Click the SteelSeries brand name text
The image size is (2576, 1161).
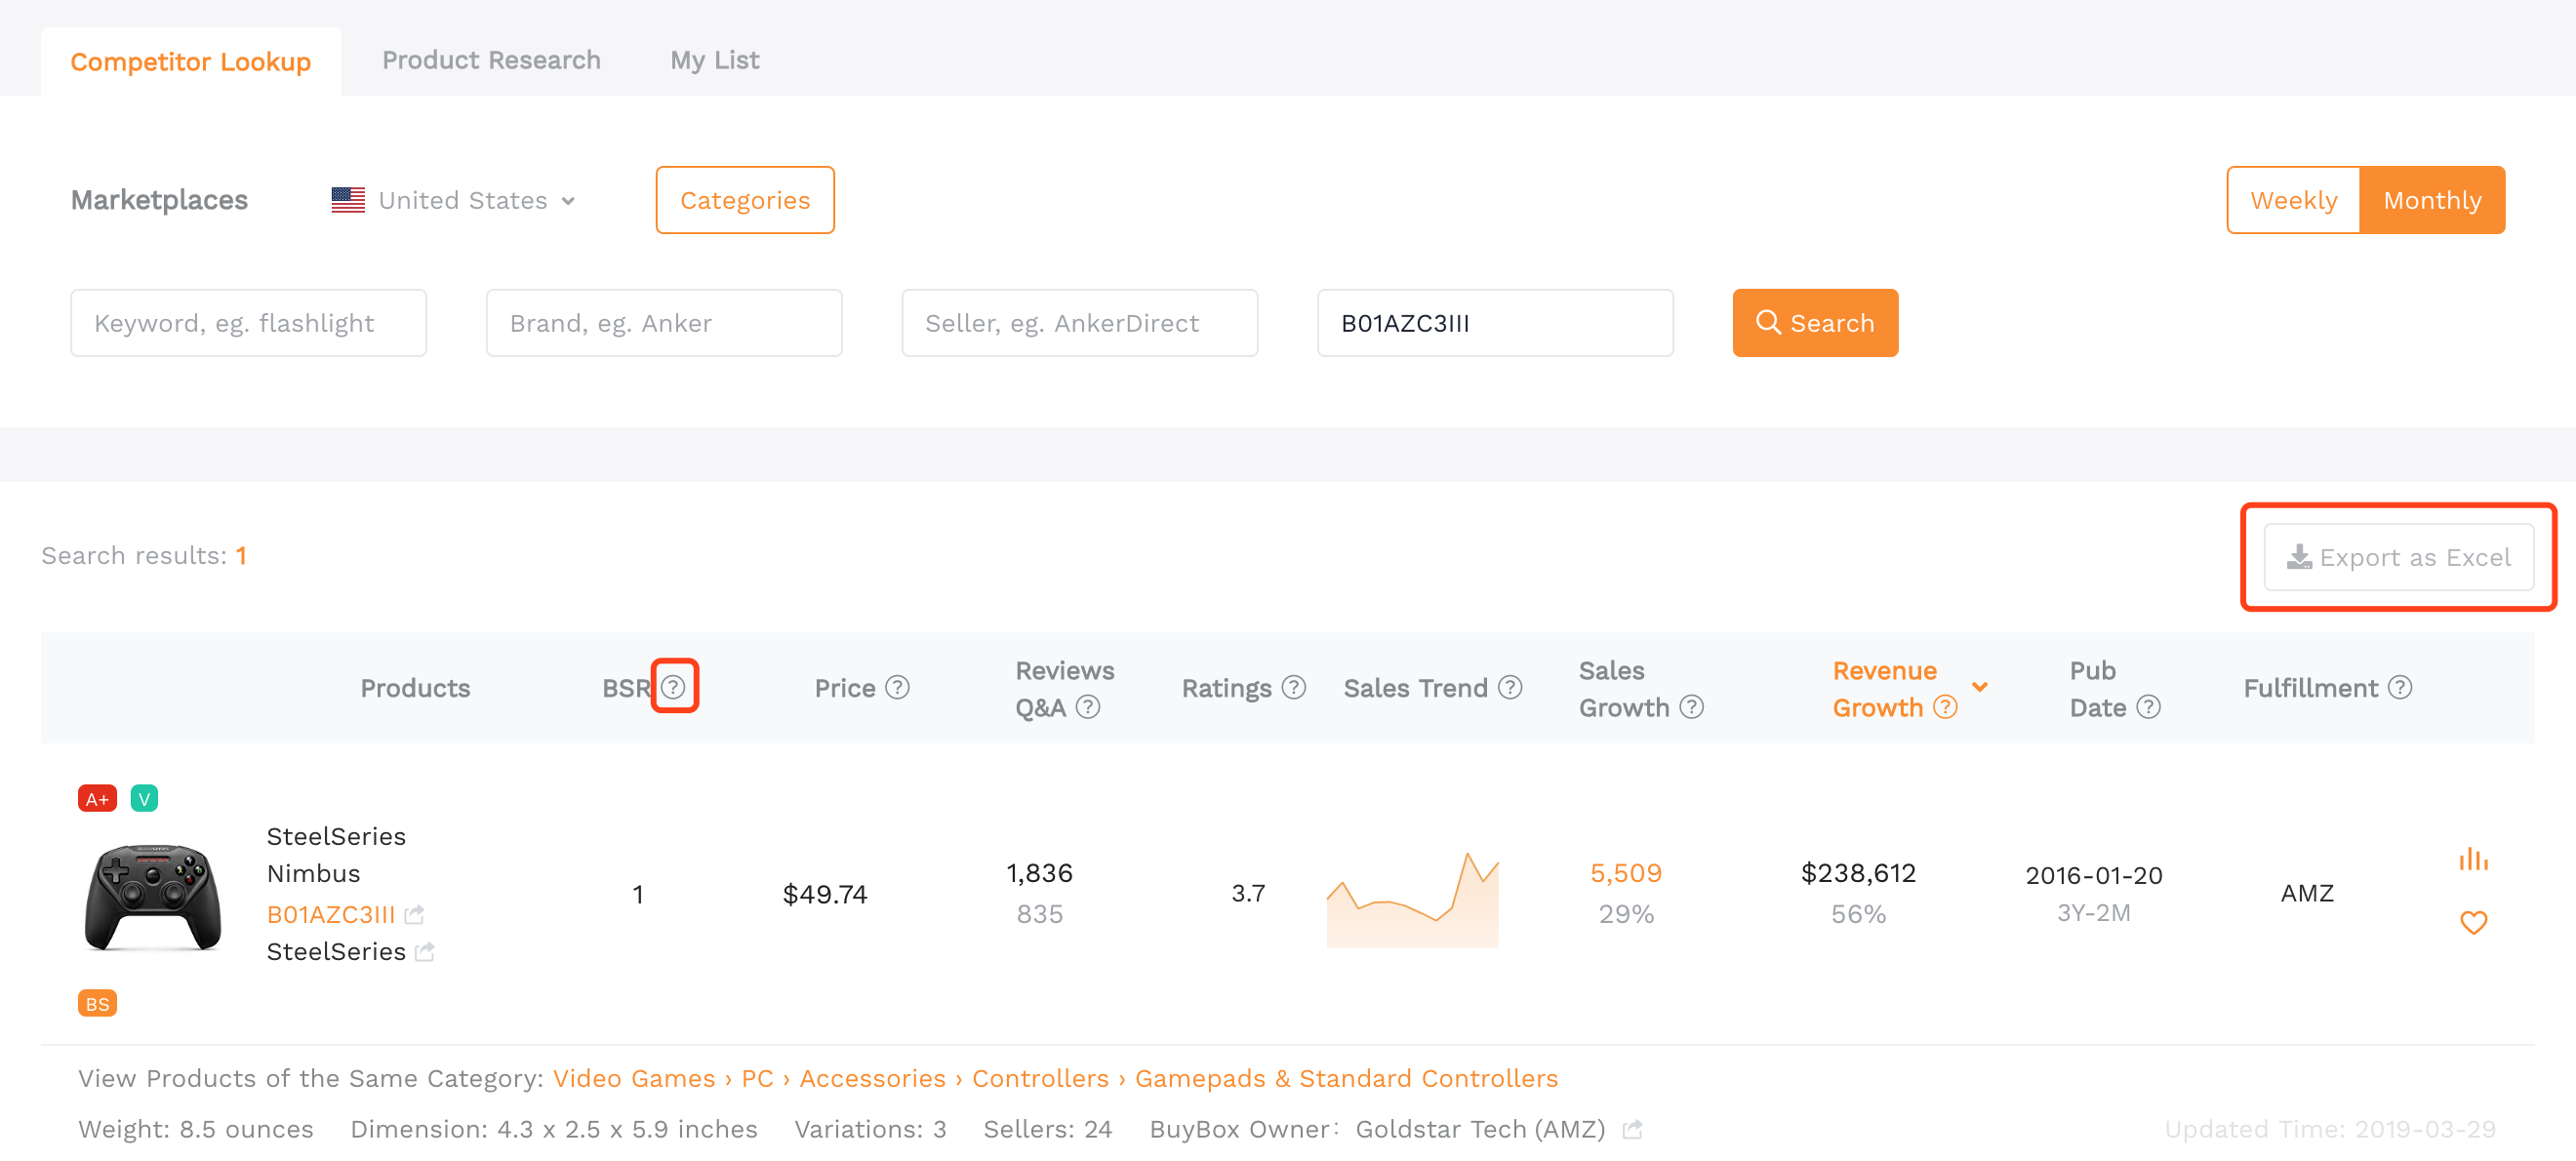336,951
